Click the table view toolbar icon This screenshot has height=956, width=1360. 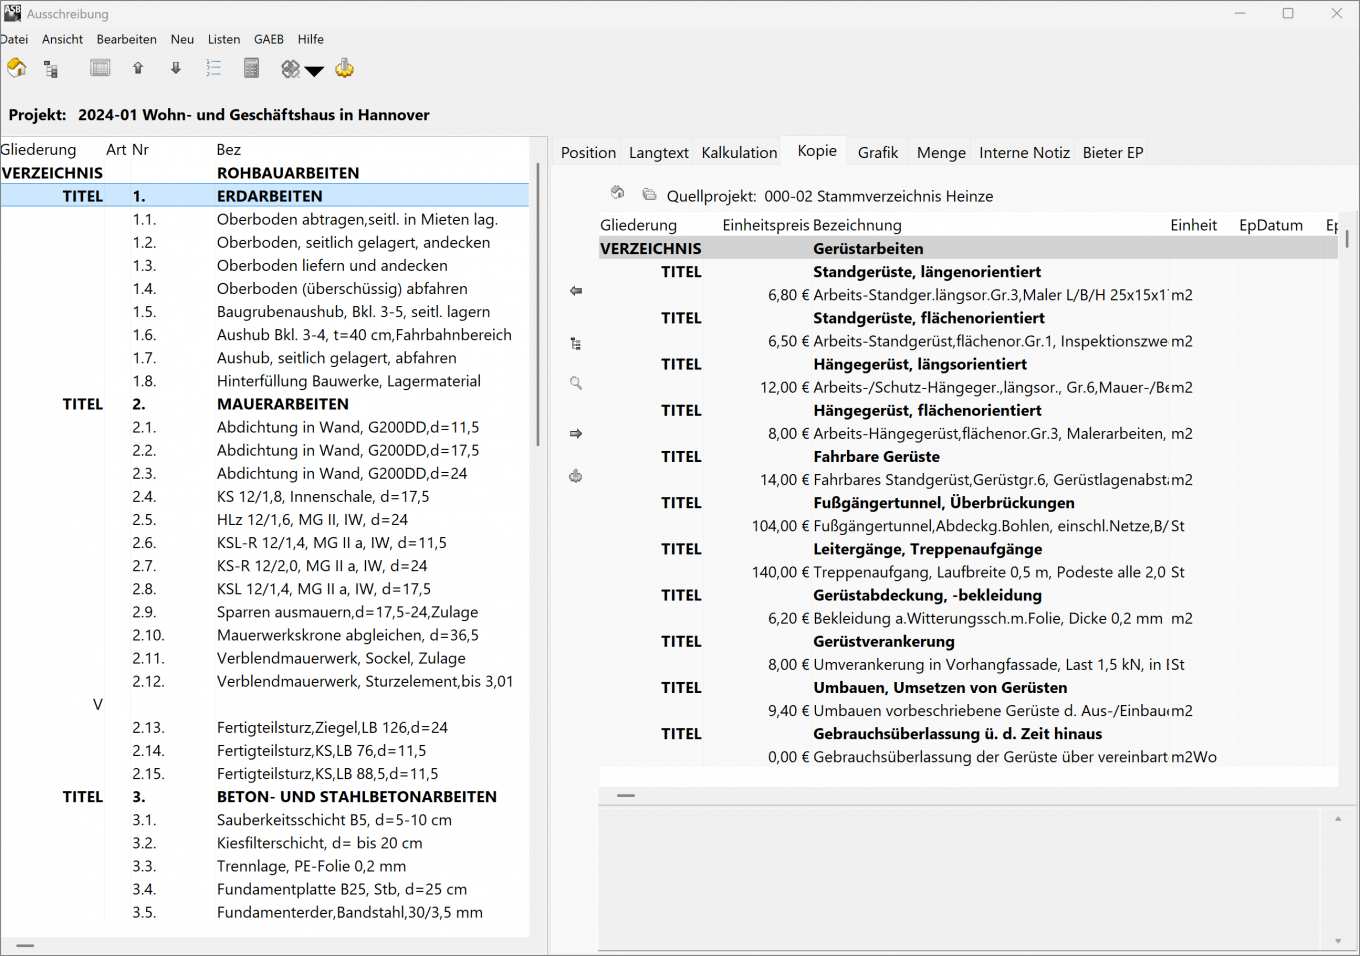[100, 68]
